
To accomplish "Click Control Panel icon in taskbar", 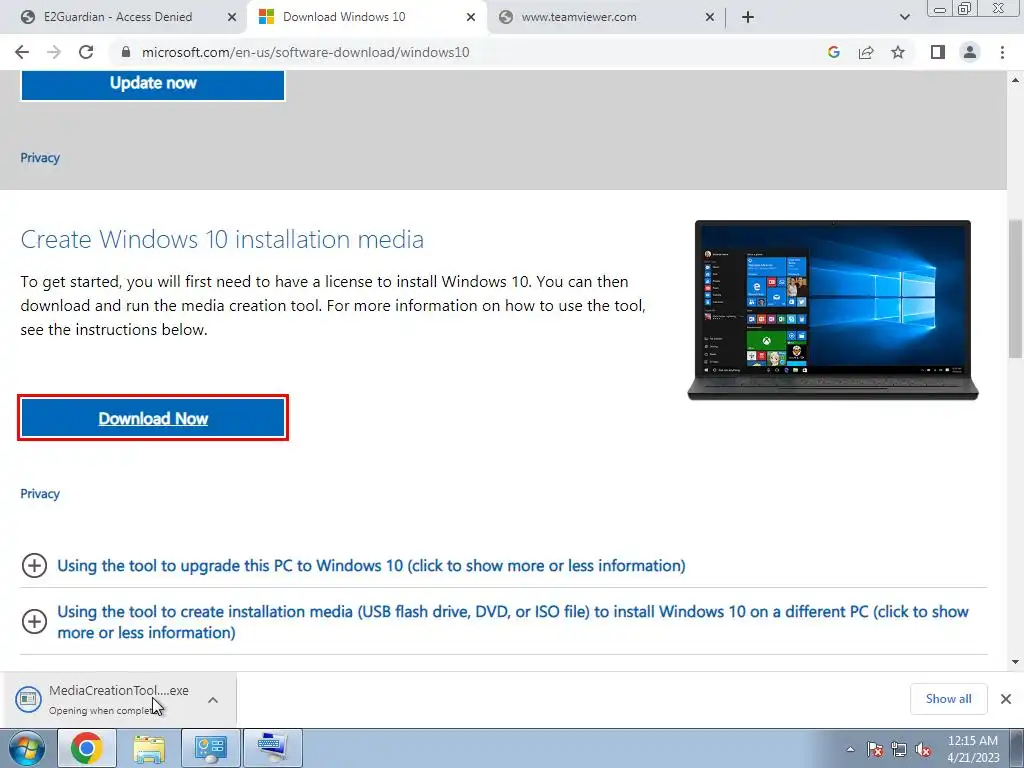I will tap(211, 748).
